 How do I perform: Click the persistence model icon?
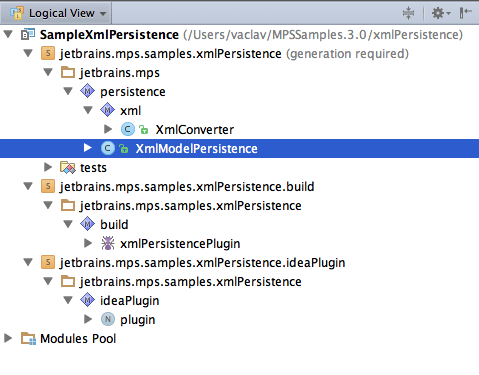[88, 91]
